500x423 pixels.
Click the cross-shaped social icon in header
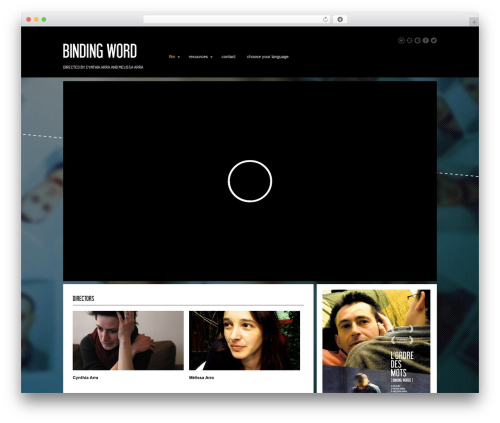(409, 40)
